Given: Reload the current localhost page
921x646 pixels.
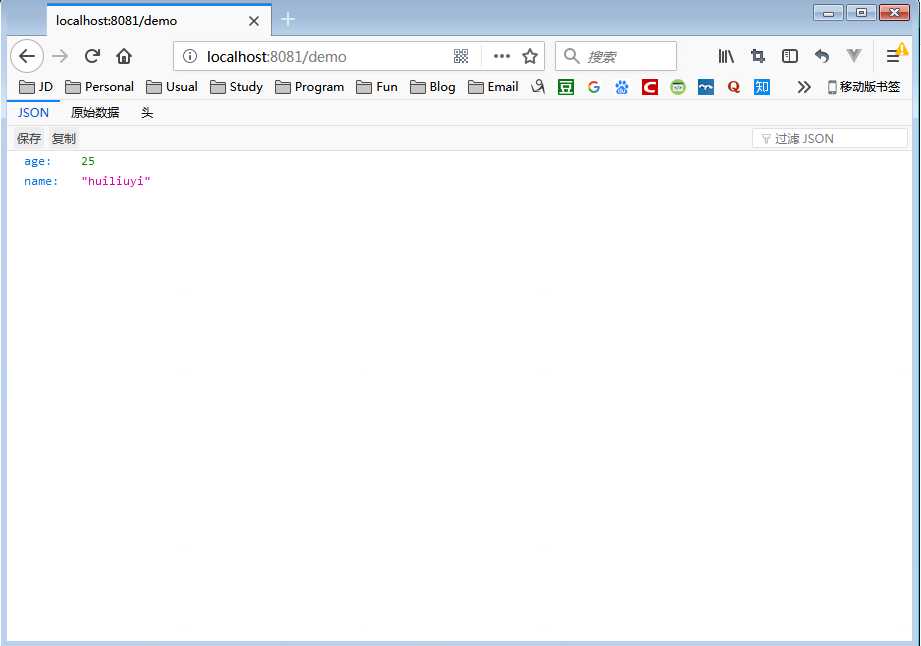Looking at the screenshot, I should pyautogui.click(x=92, y=56).
